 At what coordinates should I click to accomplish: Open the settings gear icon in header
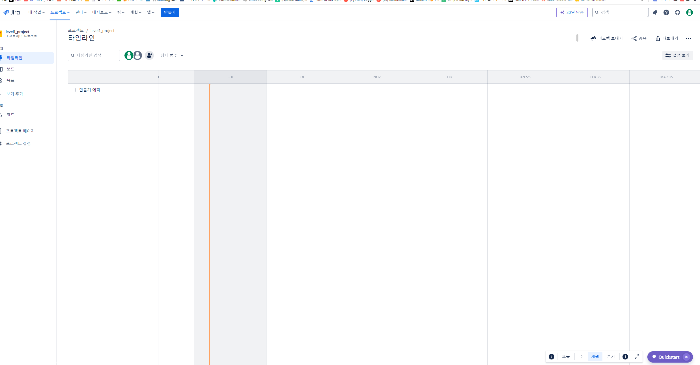[677, 12]
